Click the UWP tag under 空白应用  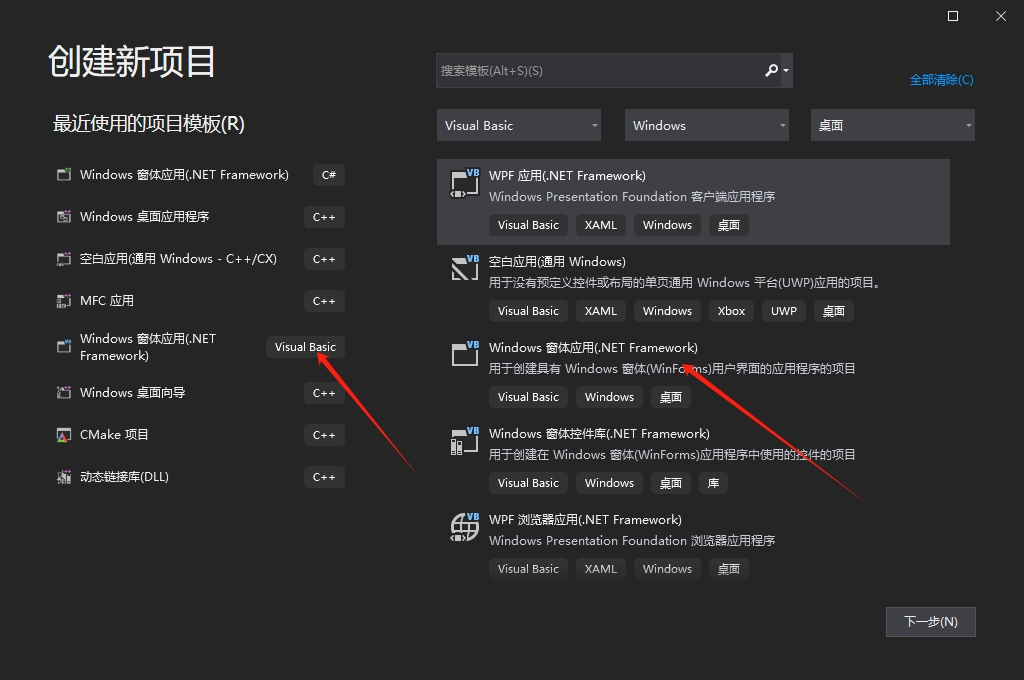784,311
